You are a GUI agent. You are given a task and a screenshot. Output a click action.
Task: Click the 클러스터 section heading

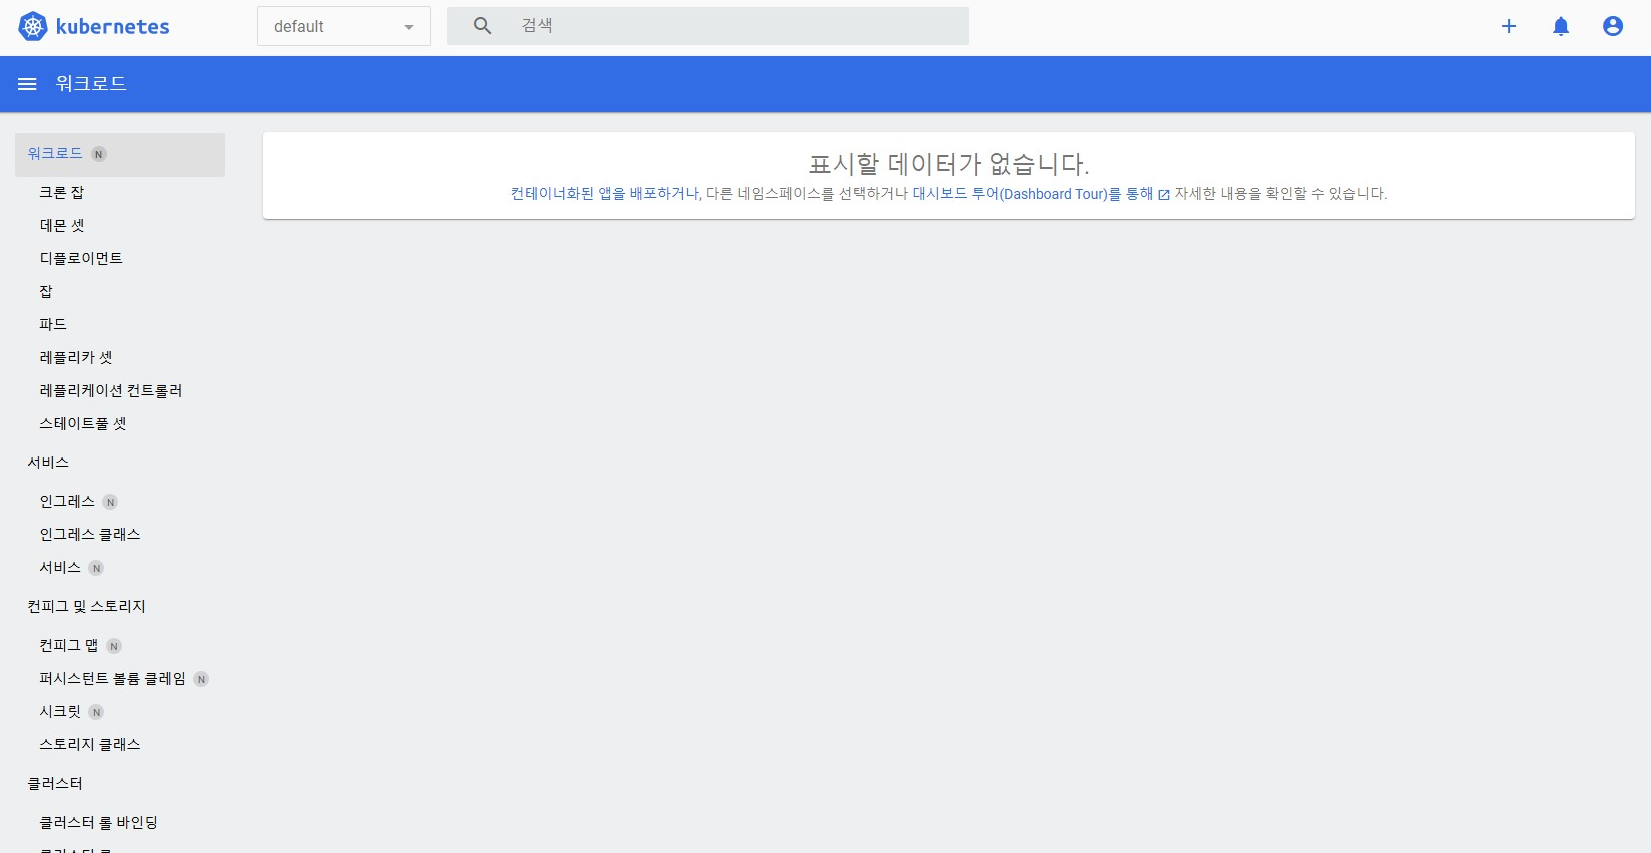tap(55, 783)
